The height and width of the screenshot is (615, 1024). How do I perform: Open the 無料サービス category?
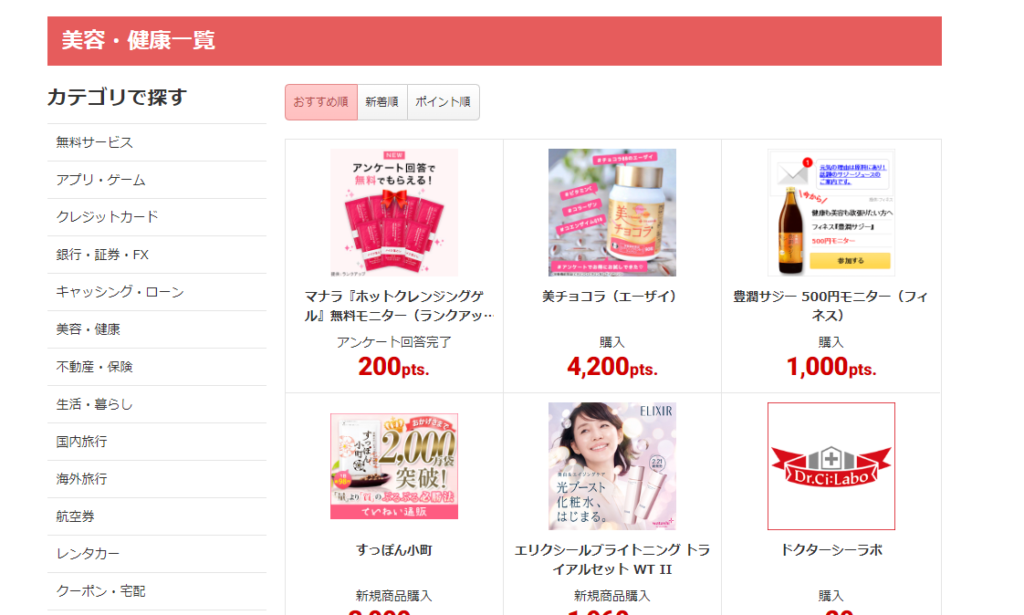click(94, 142)
